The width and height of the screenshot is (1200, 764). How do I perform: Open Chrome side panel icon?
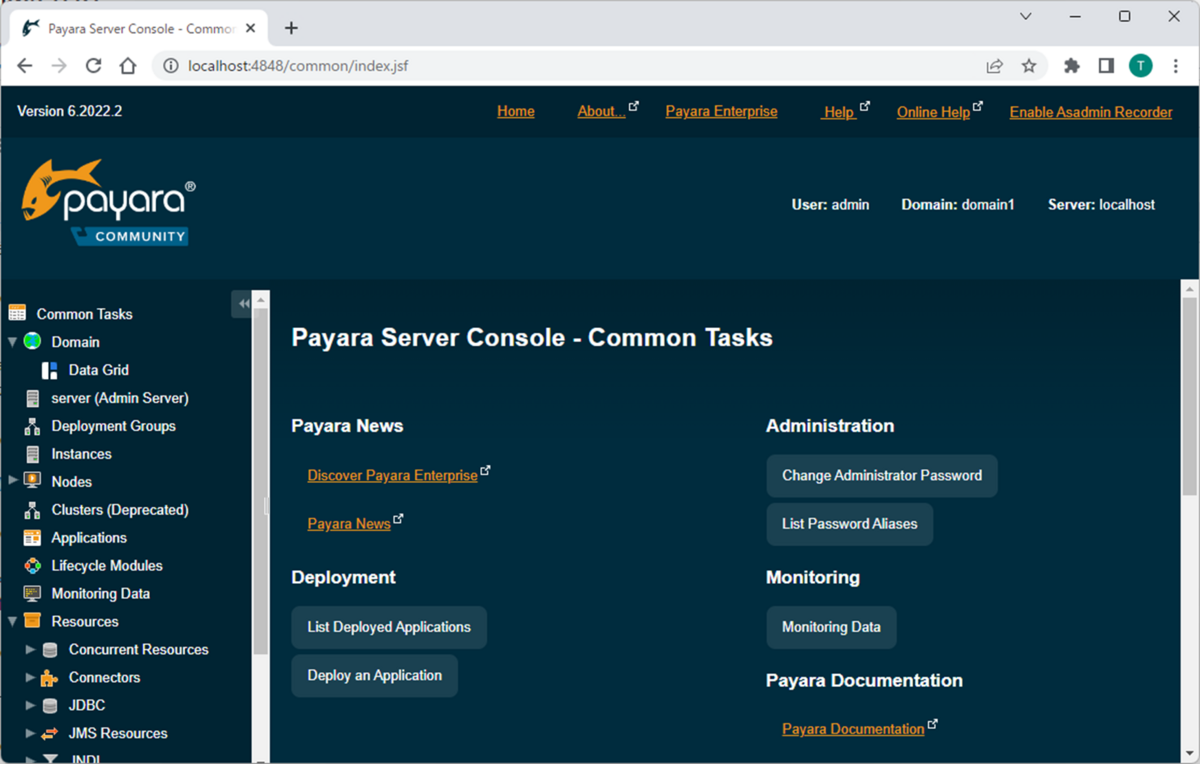pos(1106,66)
